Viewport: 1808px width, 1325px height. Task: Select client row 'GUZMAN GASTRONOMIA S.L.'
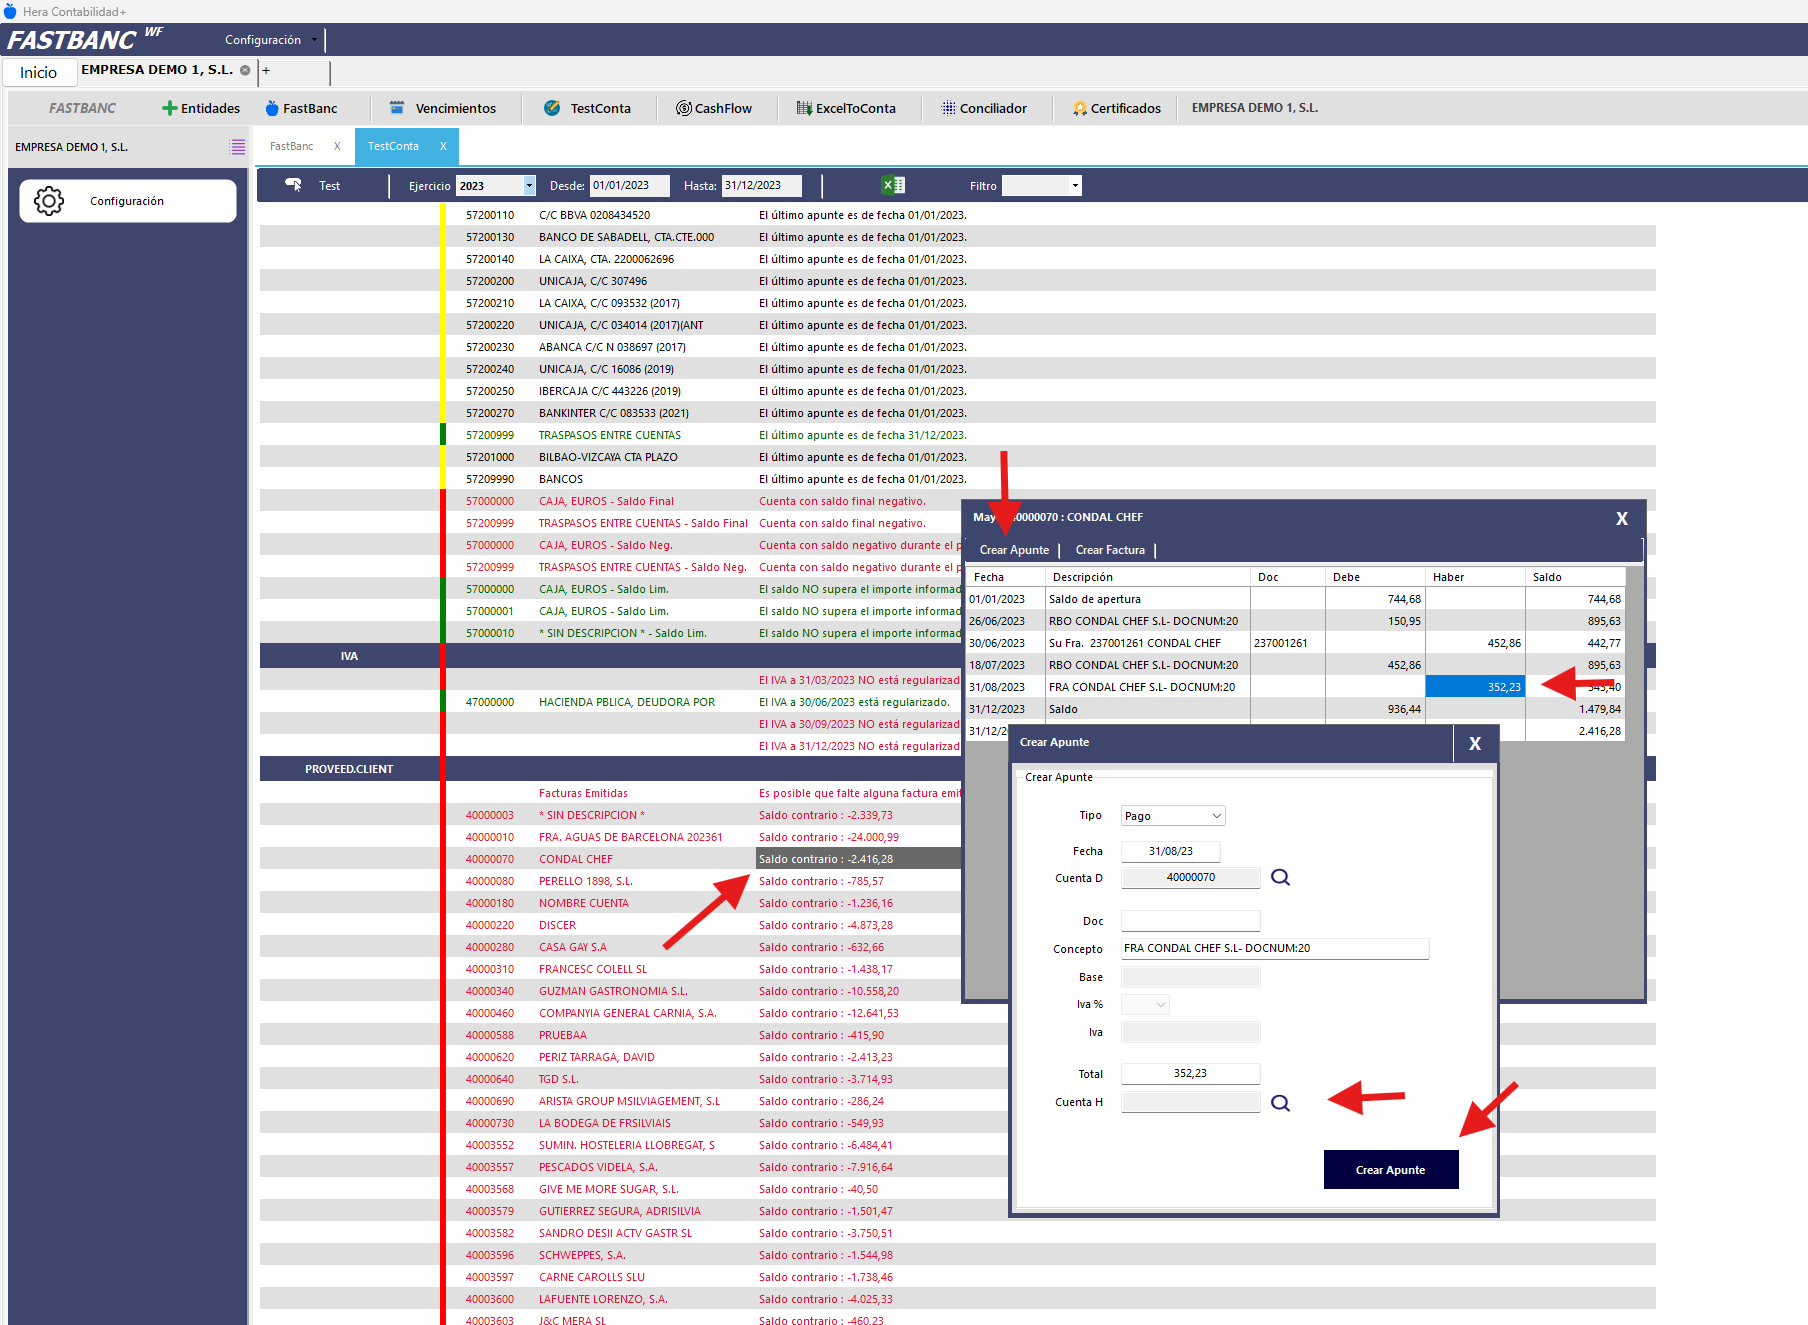point(611,991)
